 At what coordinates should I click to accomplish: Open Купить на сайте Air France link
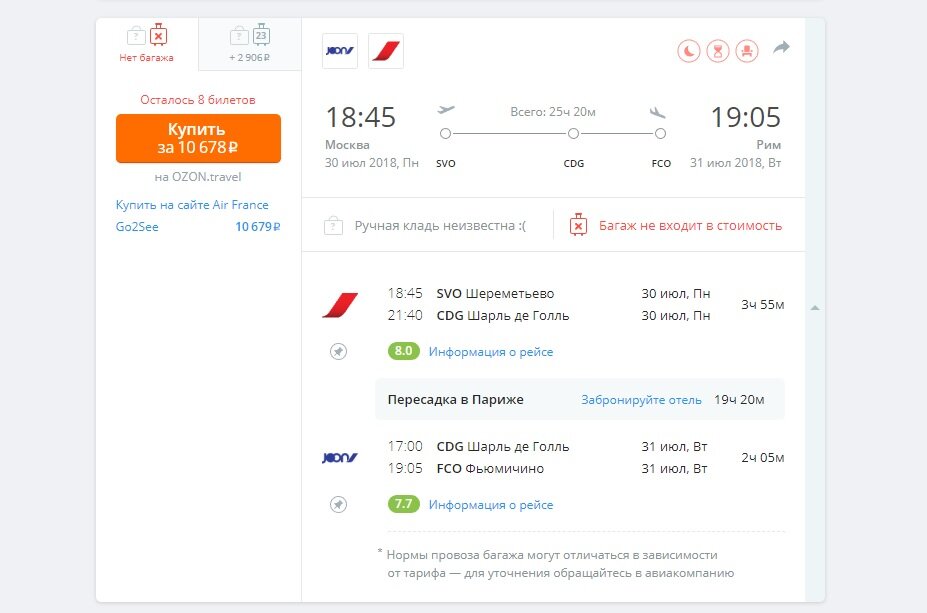point(192,205)
